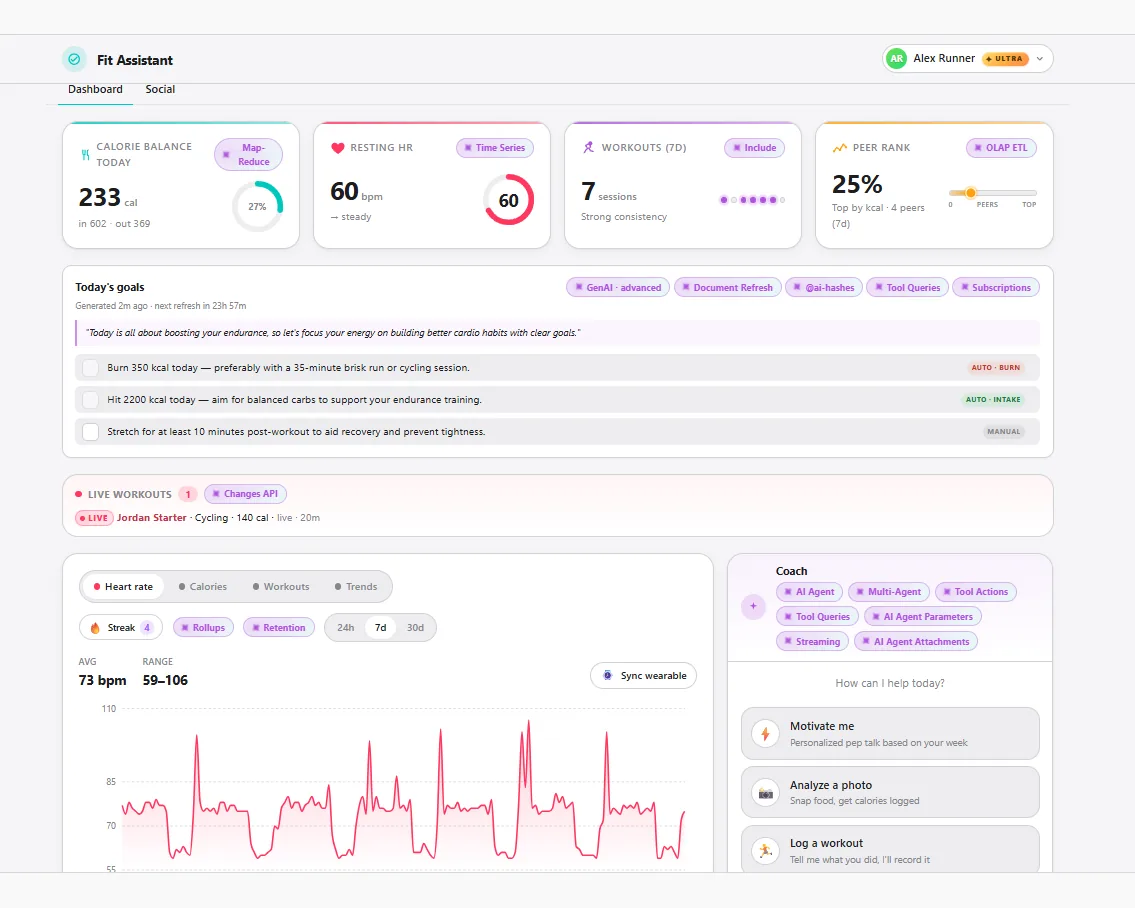
Task: Click the Tool Queries tag in Today's goals
Action: [907, 287]
